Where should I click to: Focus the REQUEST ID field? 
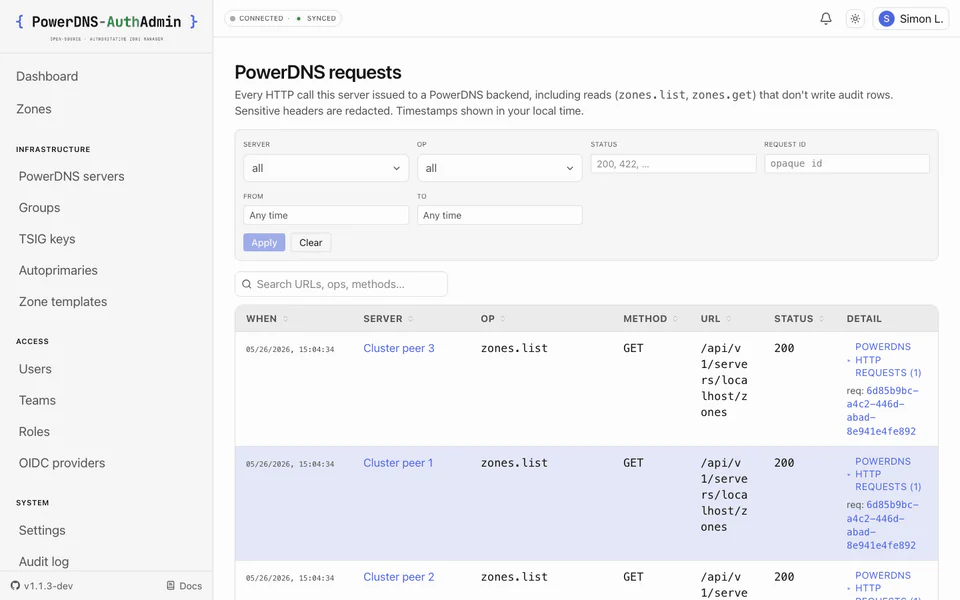pyautogui.click(x=847, y=163)
